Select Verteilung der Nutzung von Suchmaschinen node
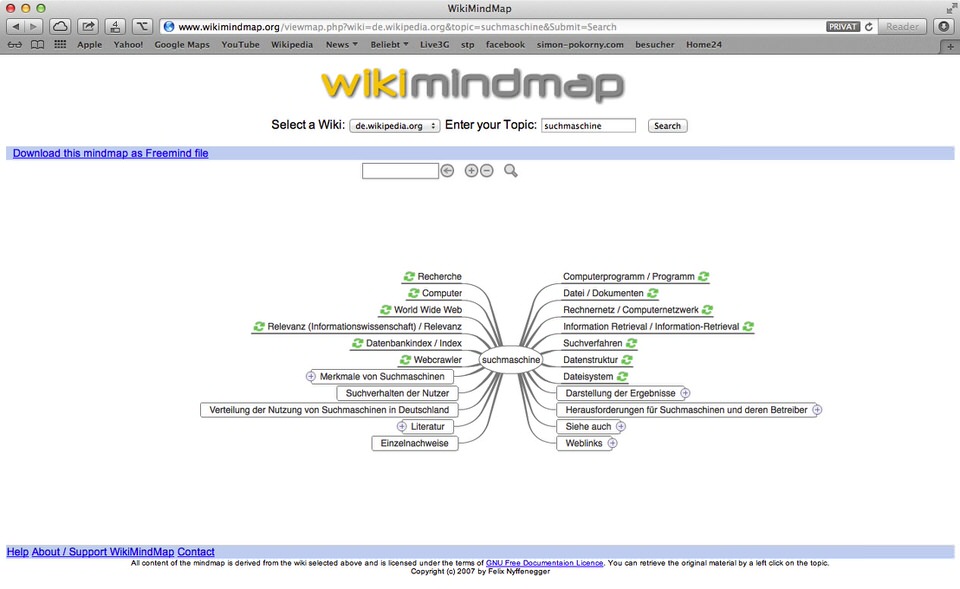960x589 pixels. 329,410
